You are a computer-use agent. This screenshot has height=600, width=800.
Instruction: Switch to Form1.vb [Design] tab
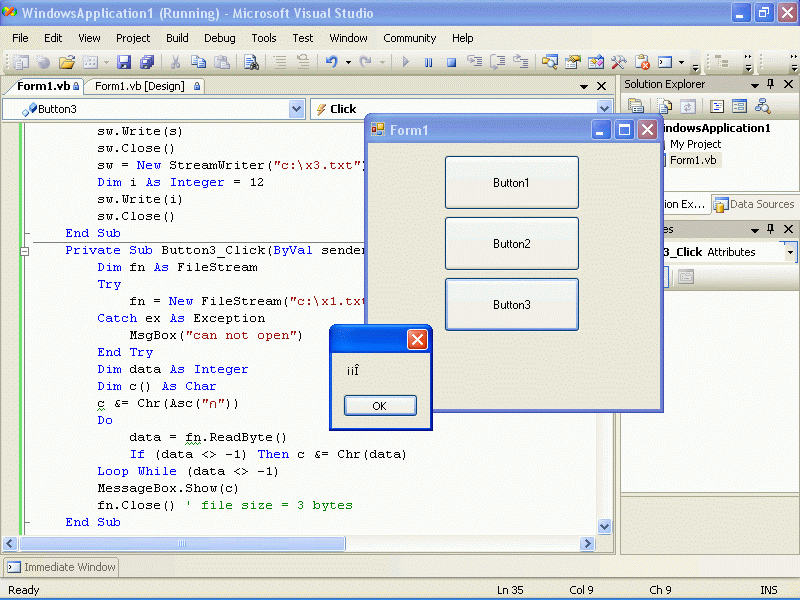click(x=146, y=86)
